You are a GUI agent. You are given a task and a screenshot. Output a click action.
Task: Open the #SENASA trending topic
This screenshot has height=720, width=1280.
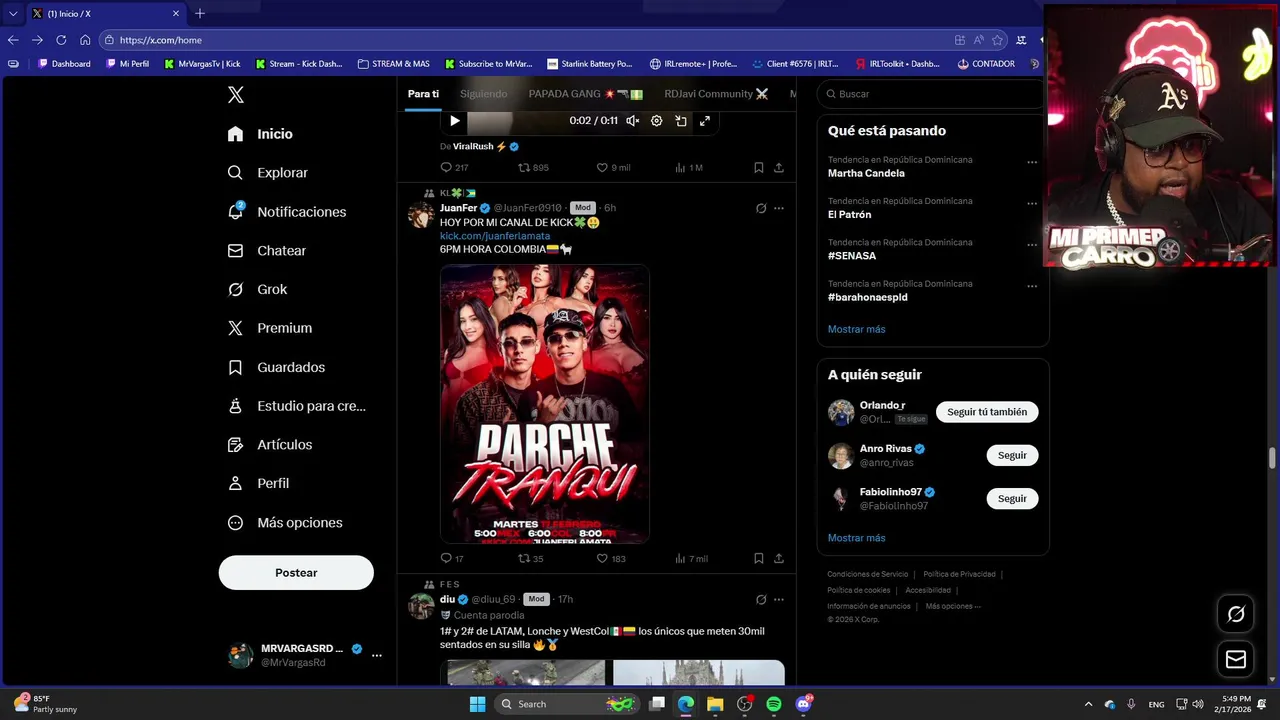[852, 256]
